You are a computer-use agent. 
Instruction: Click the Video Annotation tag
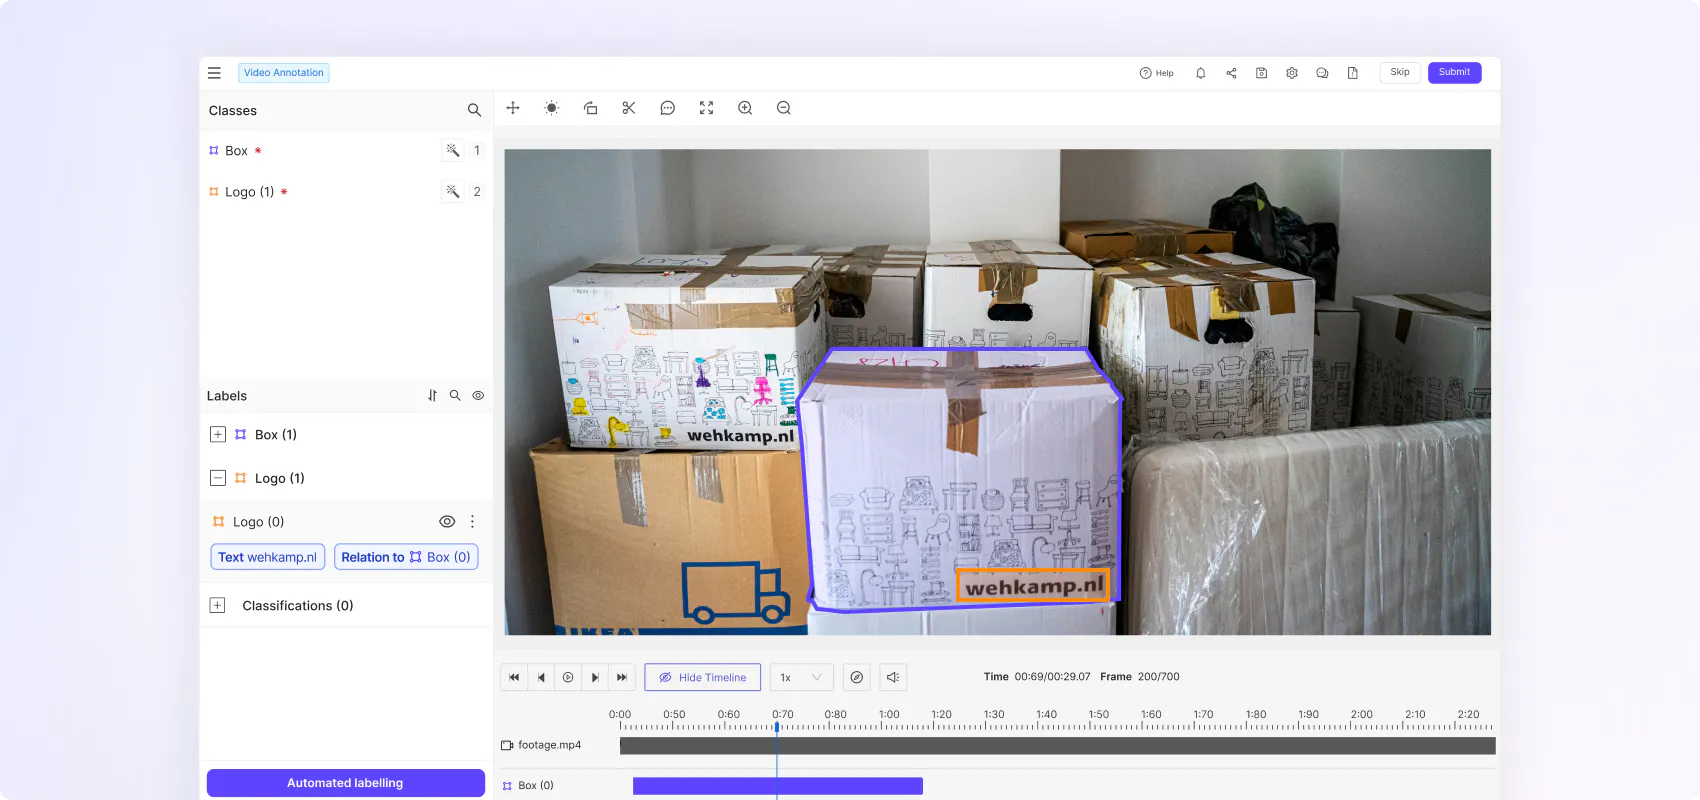coord(284,73)
